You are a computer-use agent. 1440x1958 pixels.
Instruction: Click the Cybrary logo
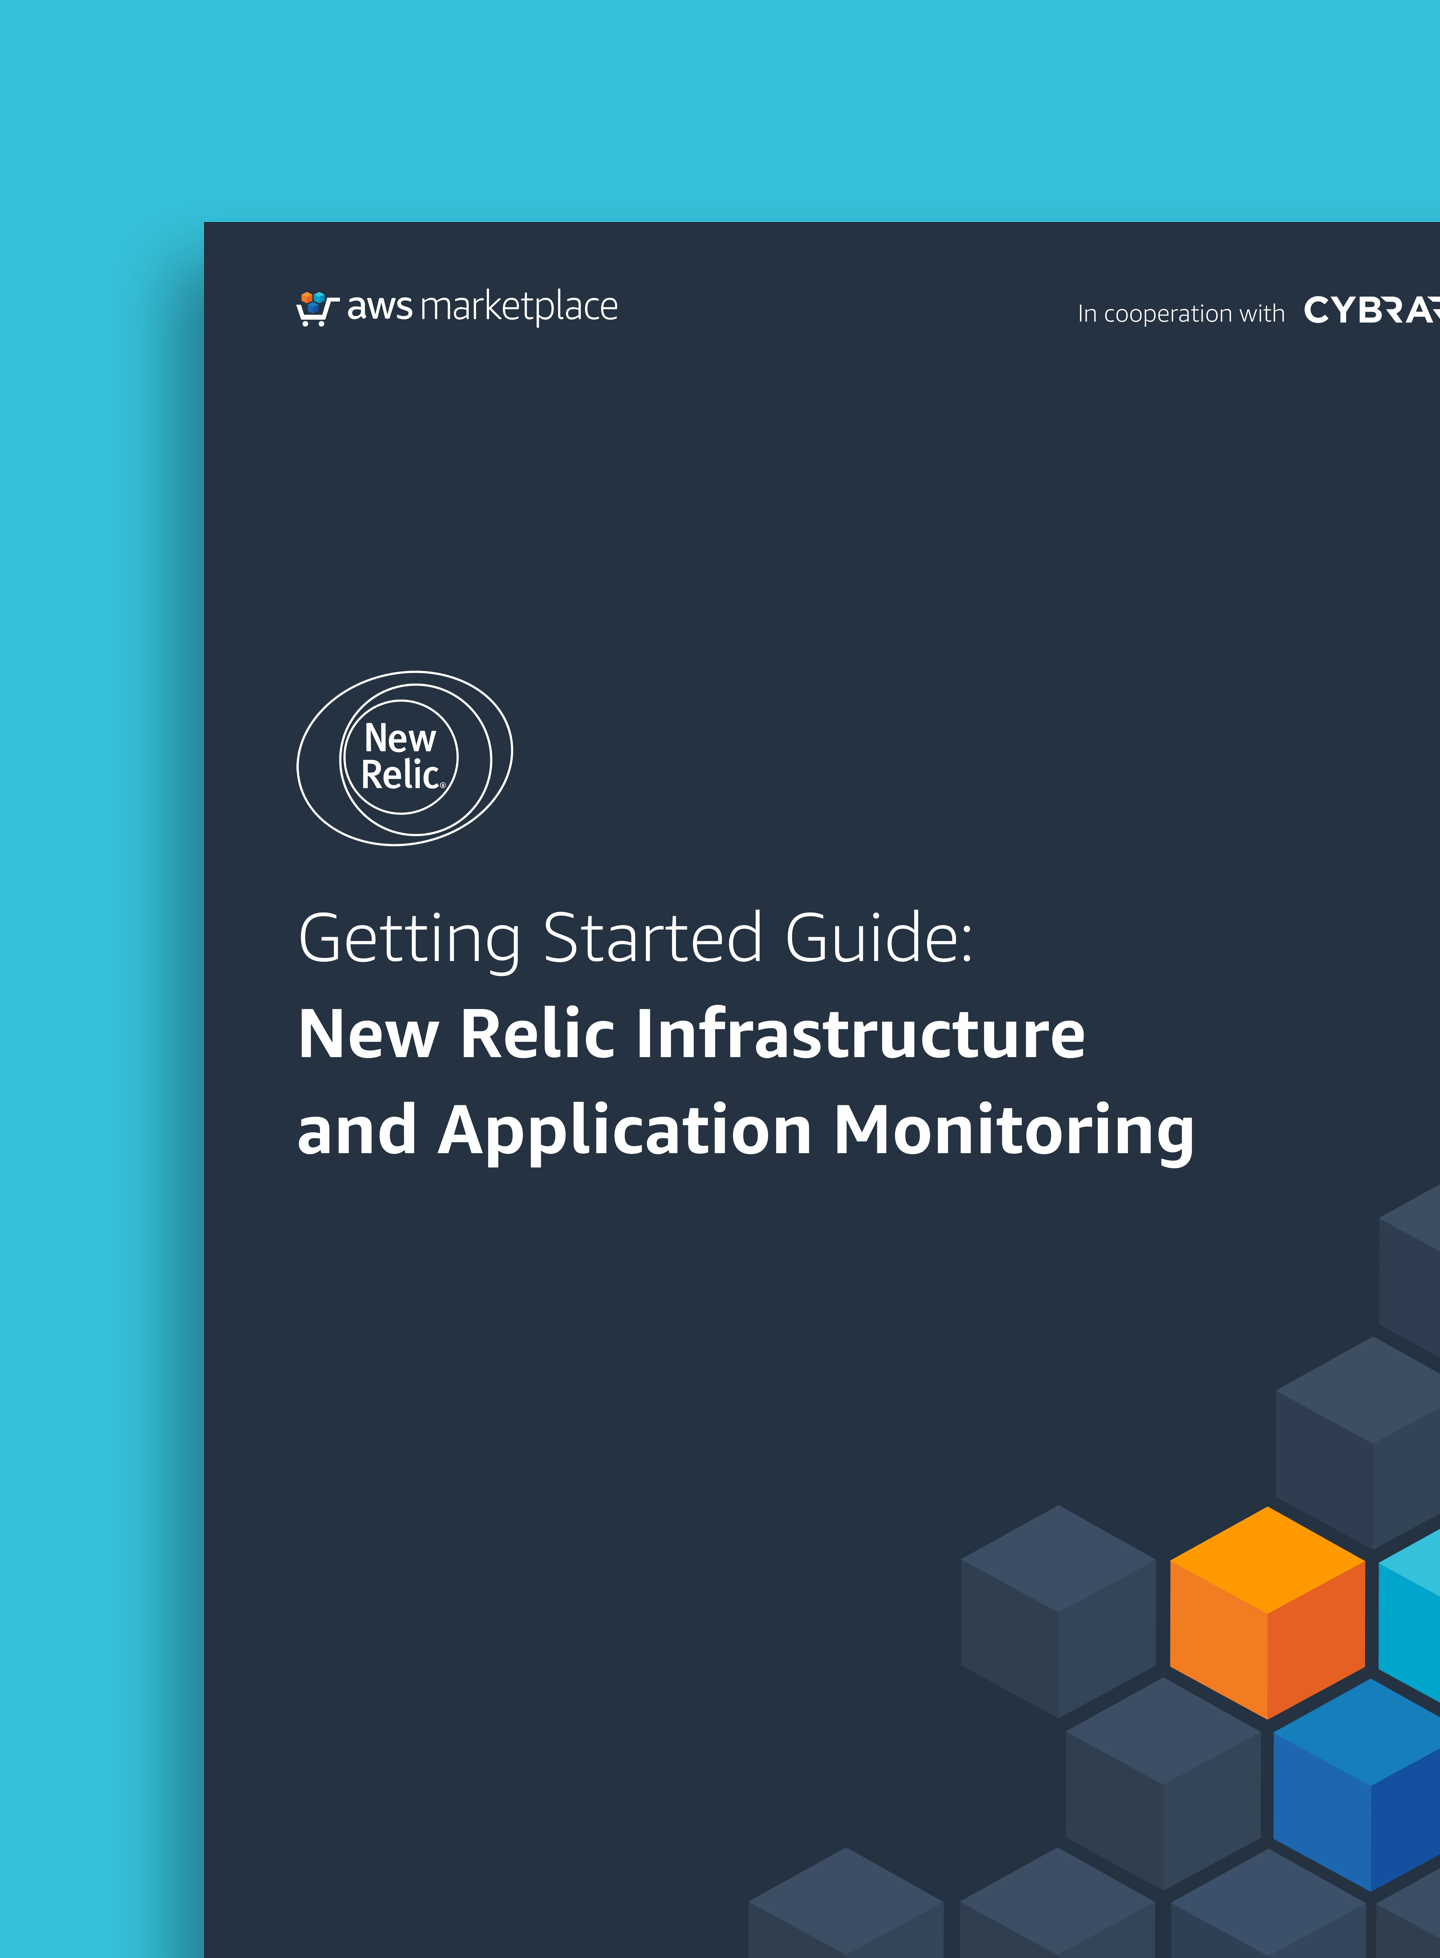pos(1372,311)
